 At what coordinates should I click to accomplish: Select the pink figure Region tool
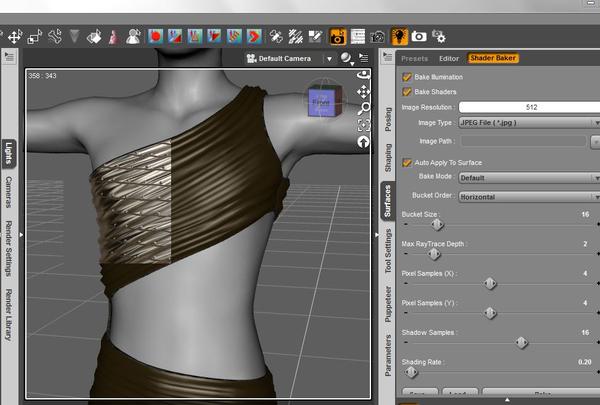pyautogui.click(x=114, y=37)
